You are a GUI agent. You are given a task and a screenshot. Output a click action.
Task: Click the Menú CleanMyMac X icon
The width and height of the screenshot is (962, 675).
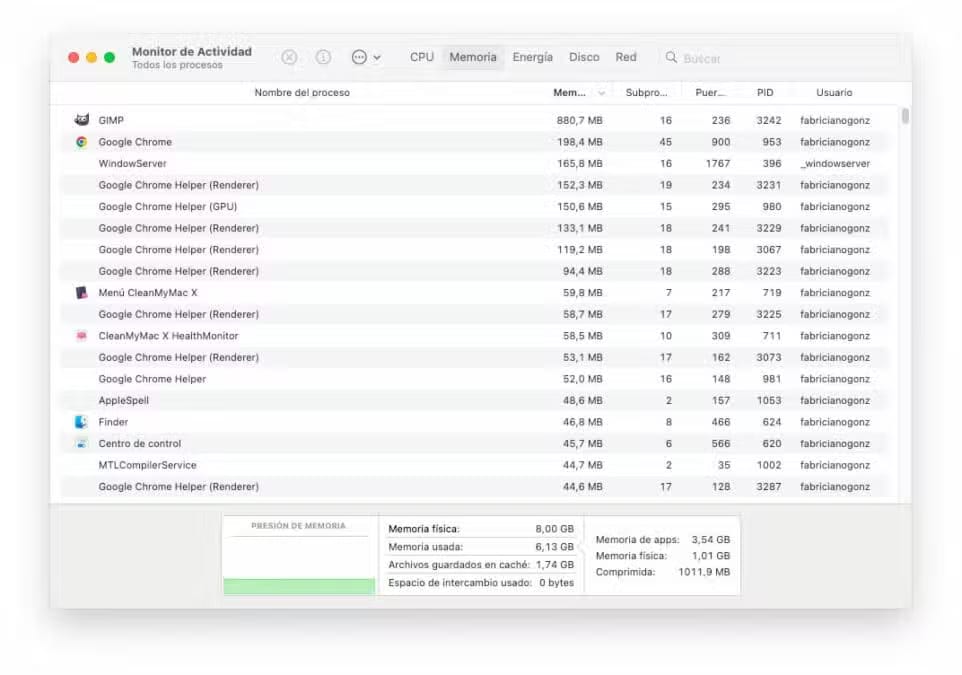coord(82,293)
